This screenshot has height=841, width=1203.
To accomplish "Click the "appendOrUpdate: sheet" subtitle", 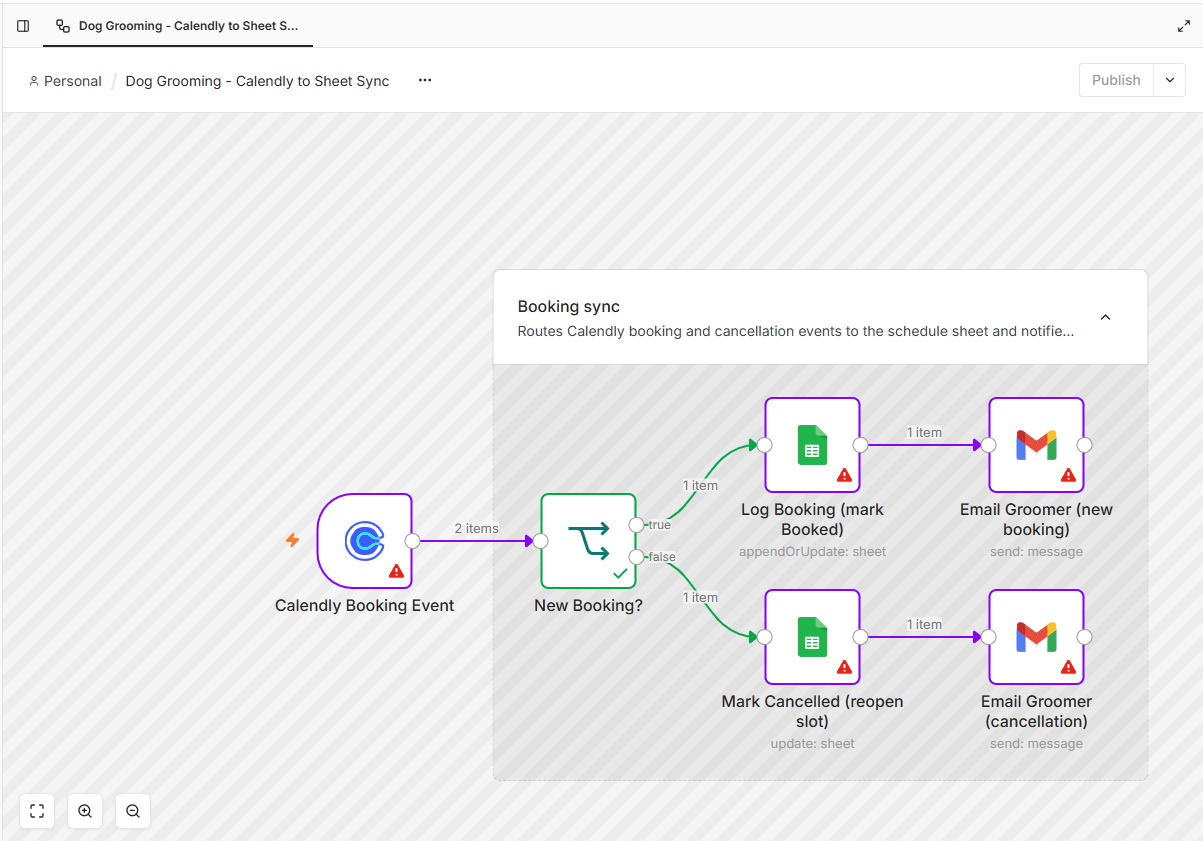I will pos(812,552).
